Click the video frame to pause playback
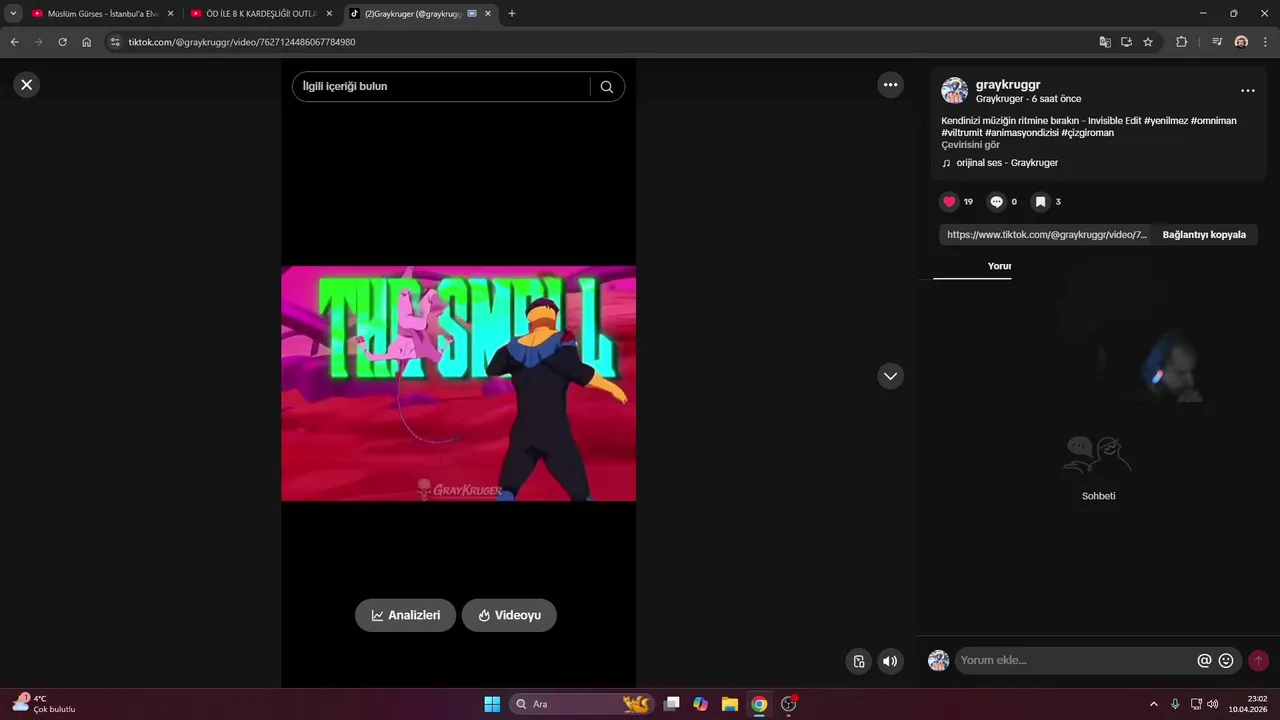Viewport: 1280px width, 720px height. [458, 383]
